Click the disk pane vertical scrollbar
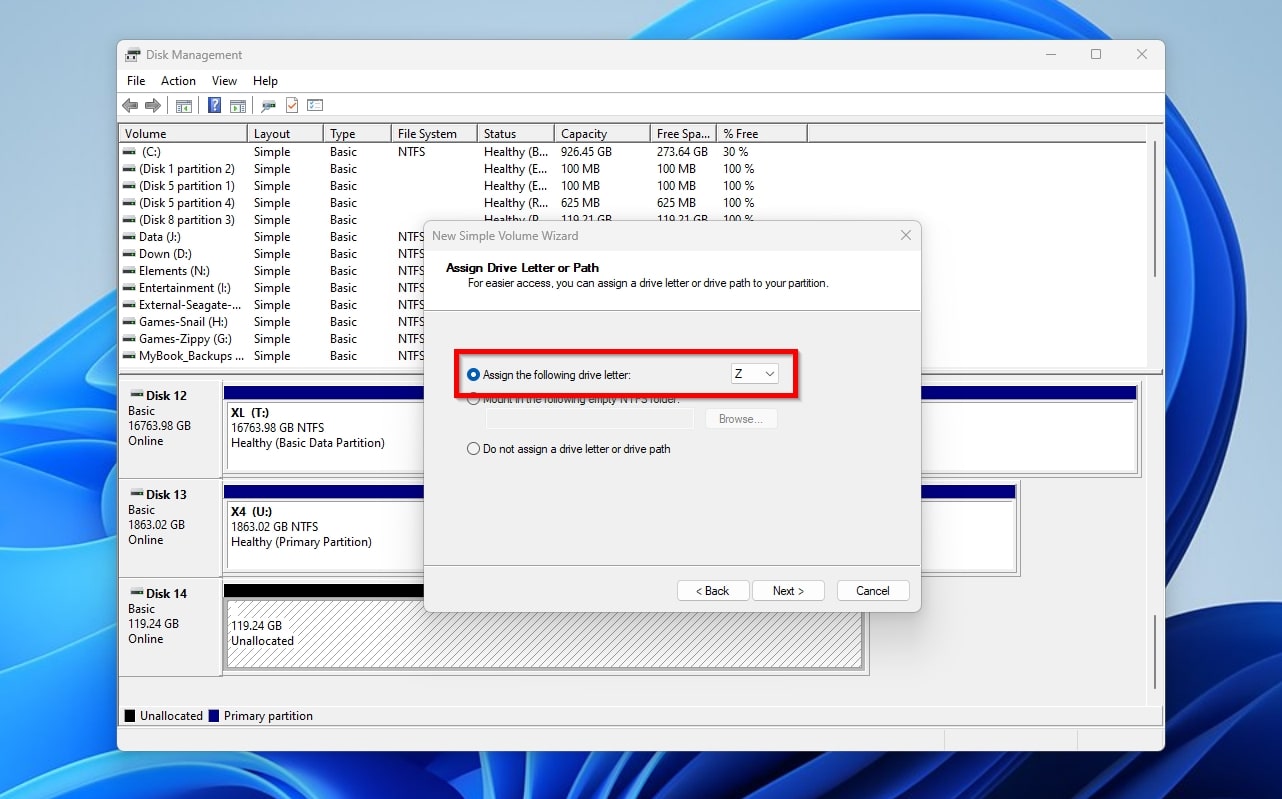The width and height of the screenshot is (1282, 799). (x=1155, y=650)
